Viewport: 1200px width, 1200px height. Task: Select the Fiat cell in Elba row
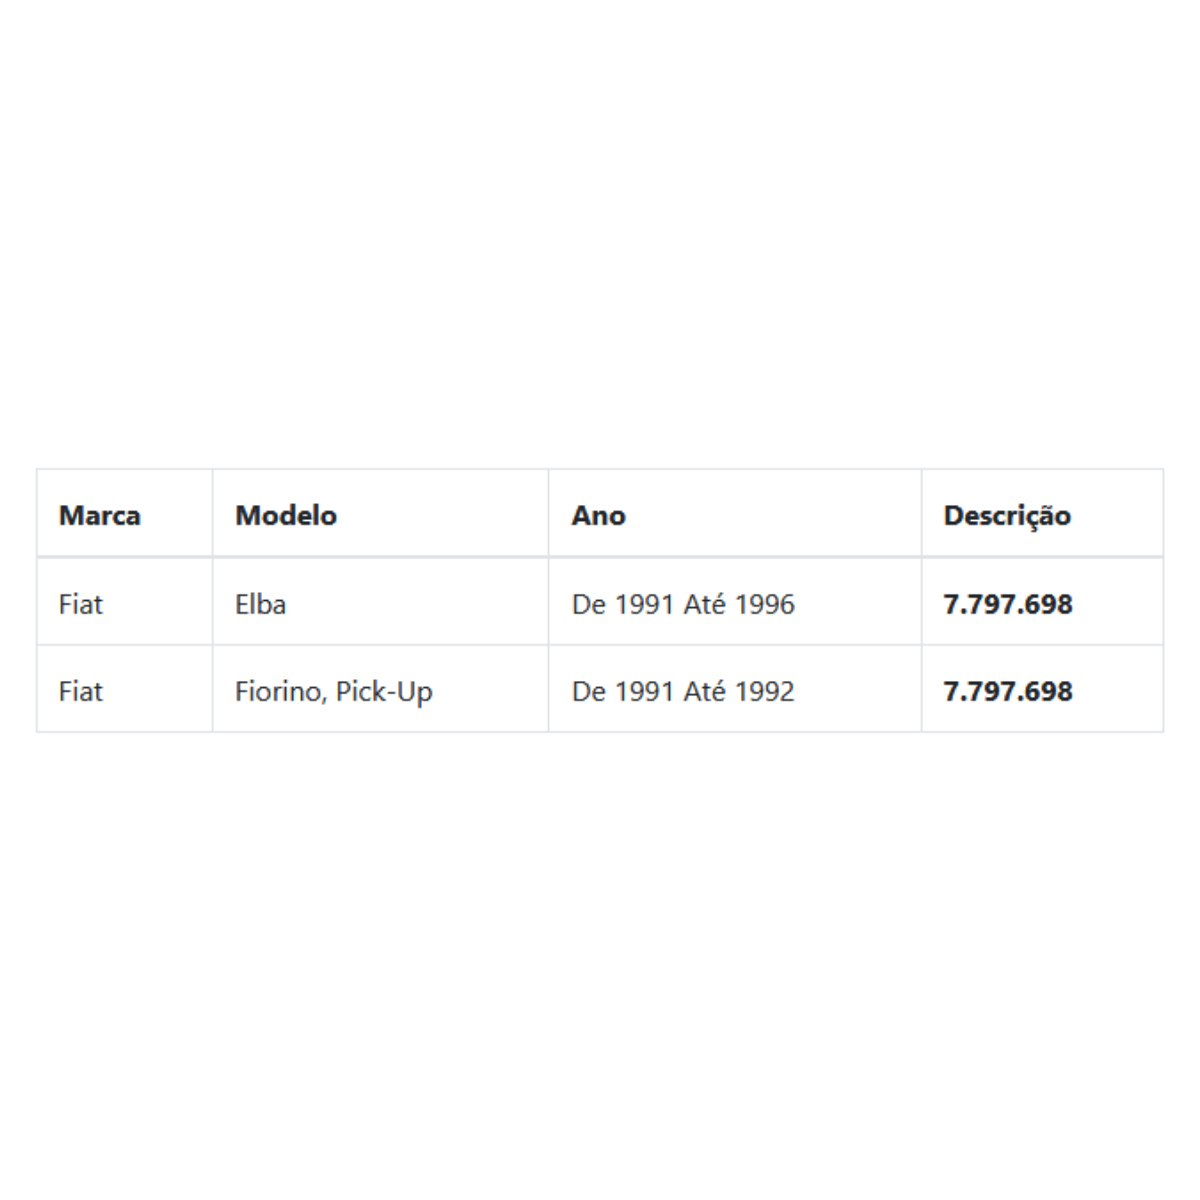(x=124, y=602)
